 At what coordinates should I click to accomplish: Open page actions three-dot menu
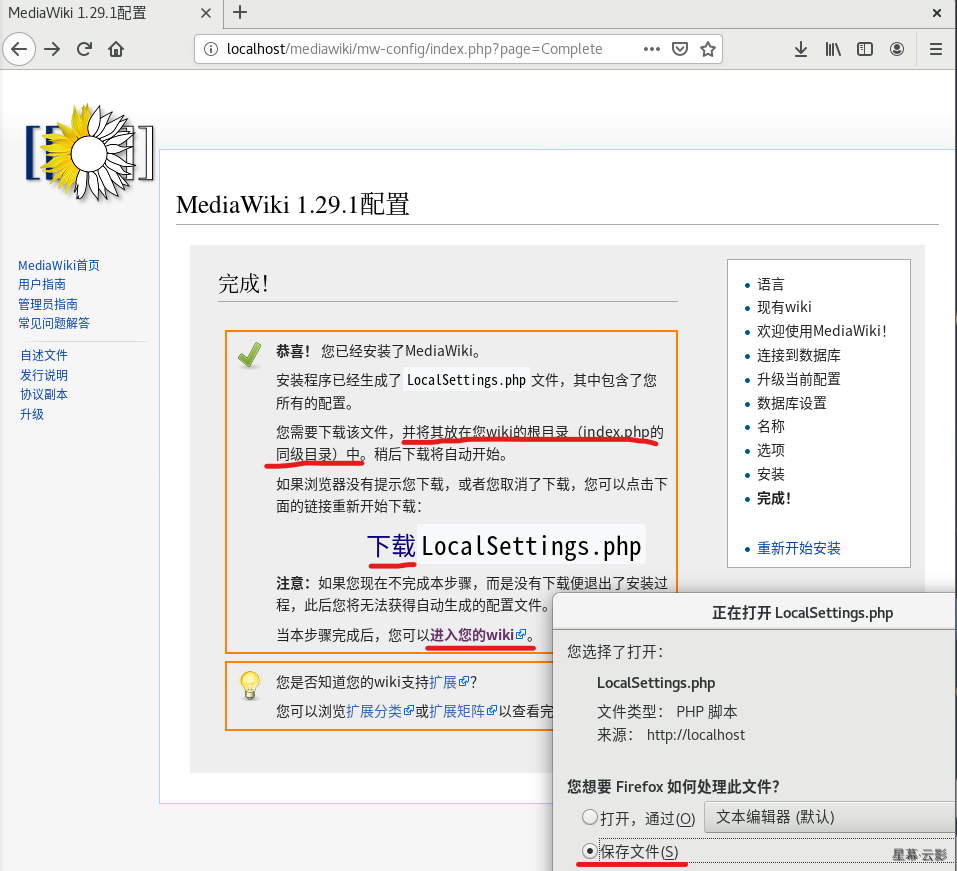651,49
